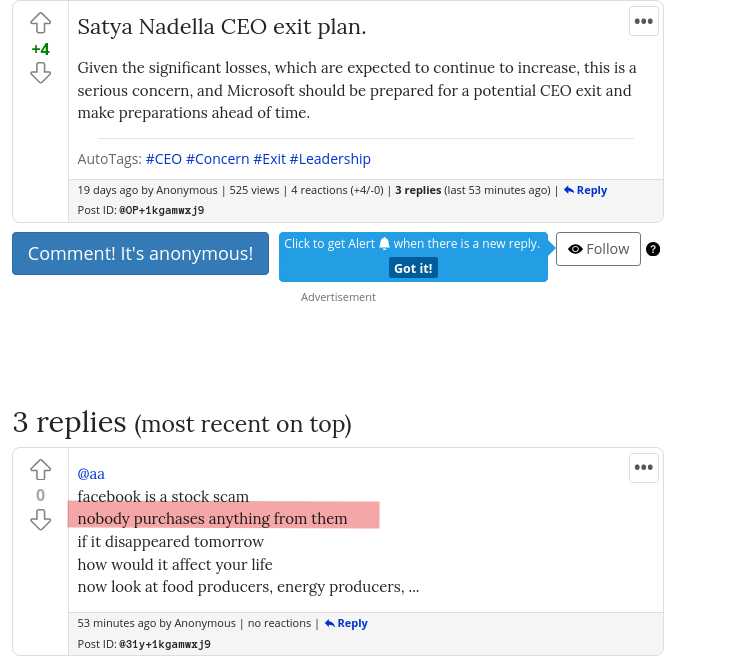Click the @aa mention link
Viewport: 745px width, 657px height.
tap(91, 474)
